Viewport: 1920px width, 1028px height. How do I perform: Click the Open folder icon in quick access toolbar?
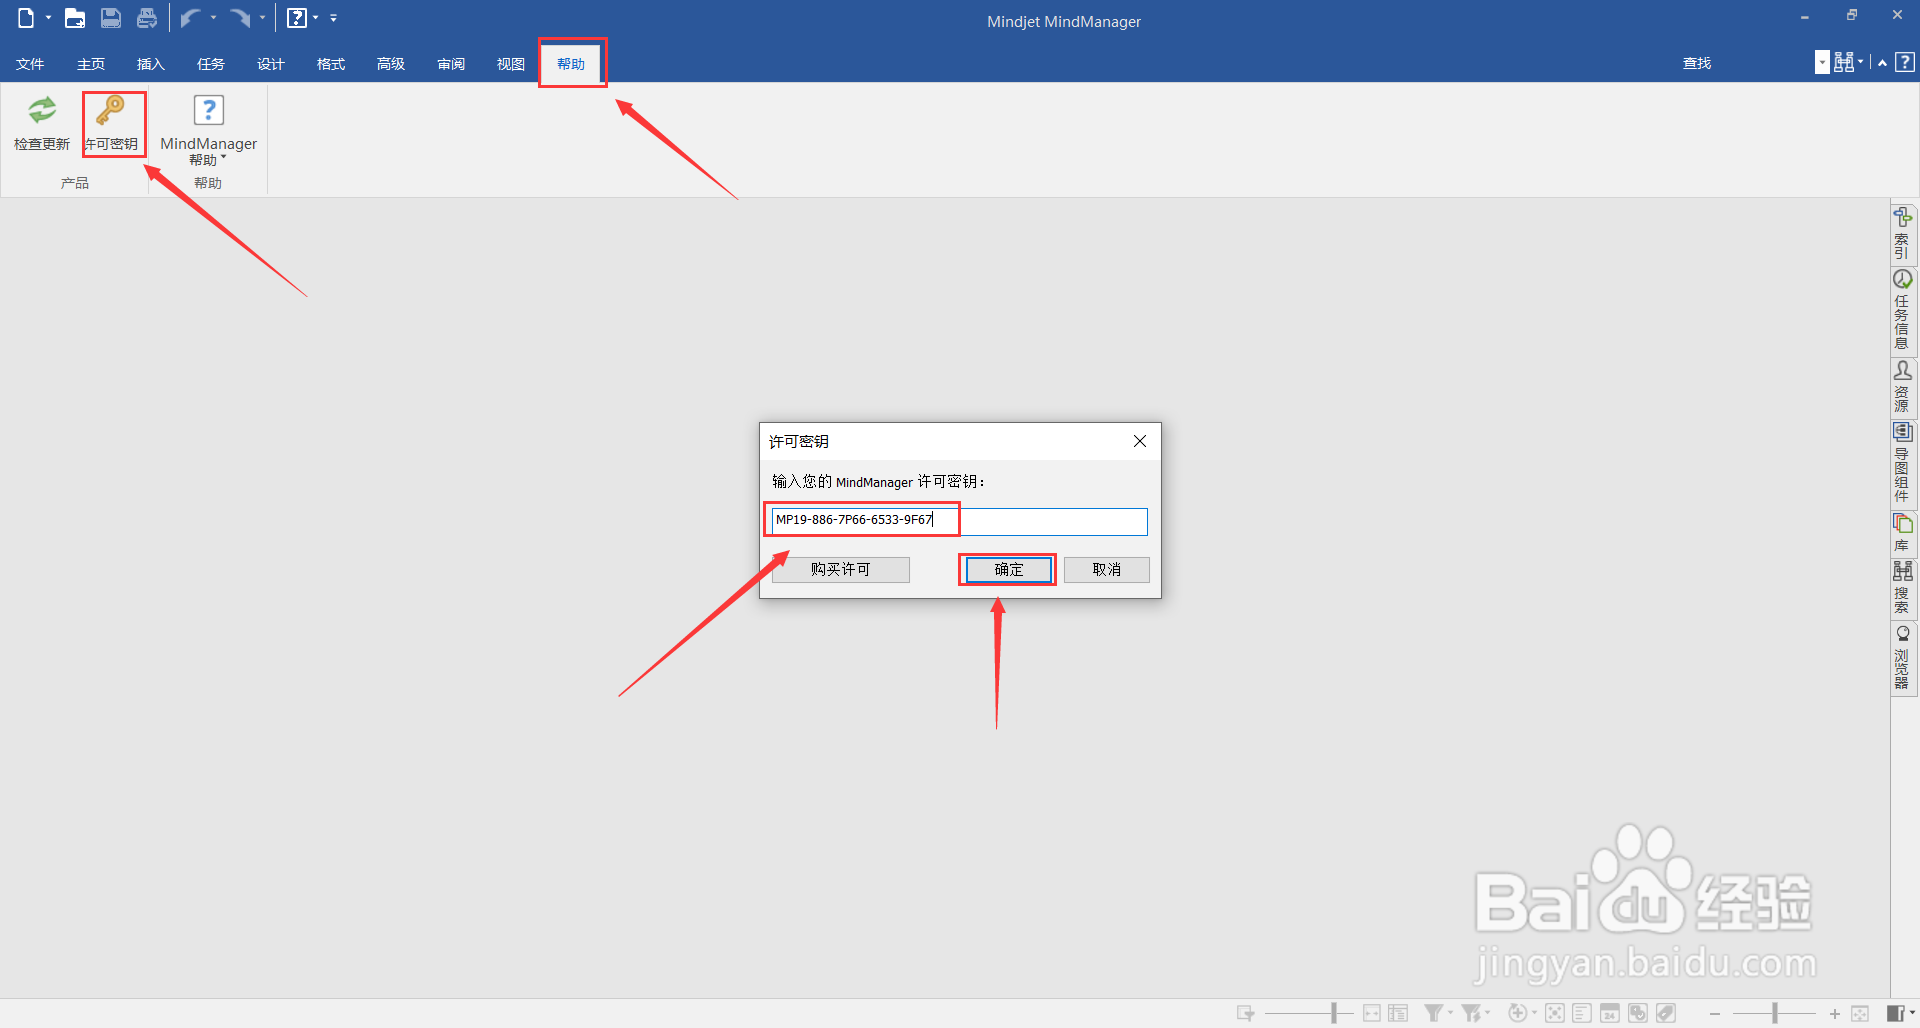[x=75, y=18]
